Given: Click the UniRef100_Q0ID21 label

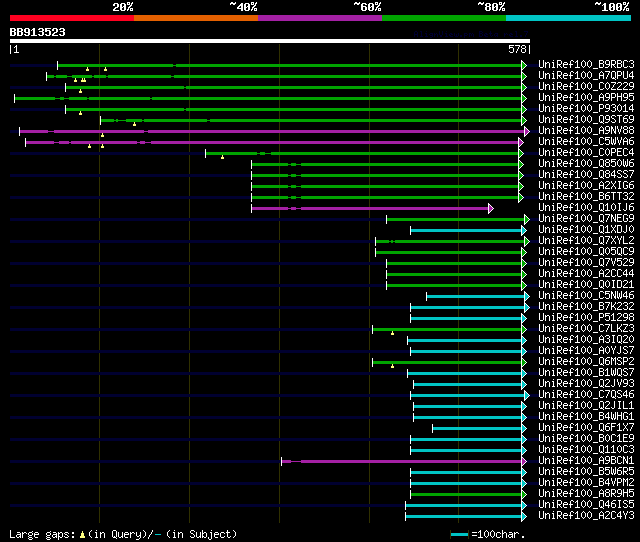Looking at the screenshot, I should click(x=586, y=285).
